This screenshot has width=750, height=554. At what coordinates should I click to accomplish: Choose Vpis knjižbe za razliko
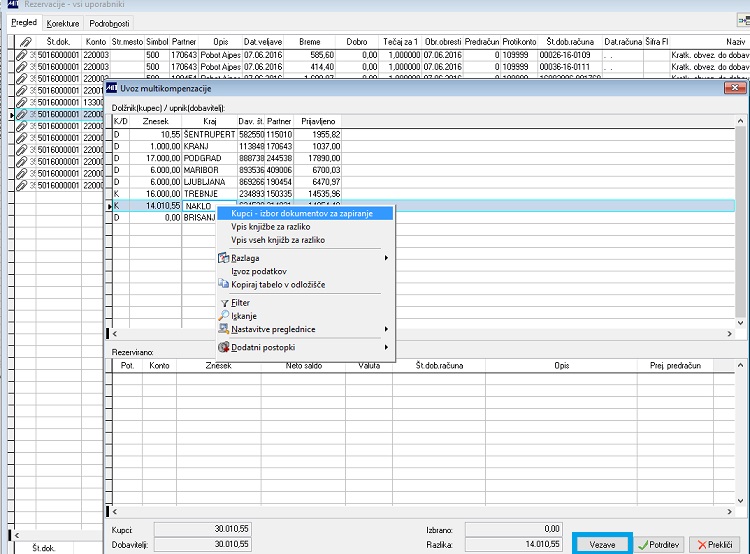pos(271,227)
